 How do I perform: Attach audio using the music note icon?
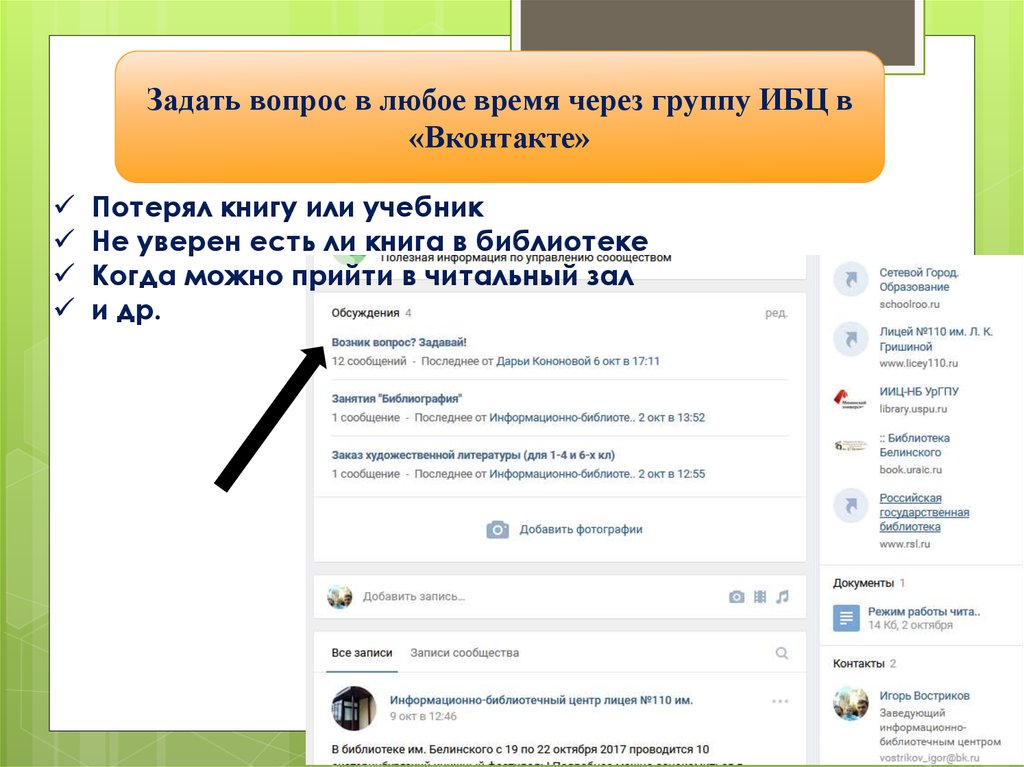coord(782,596)
